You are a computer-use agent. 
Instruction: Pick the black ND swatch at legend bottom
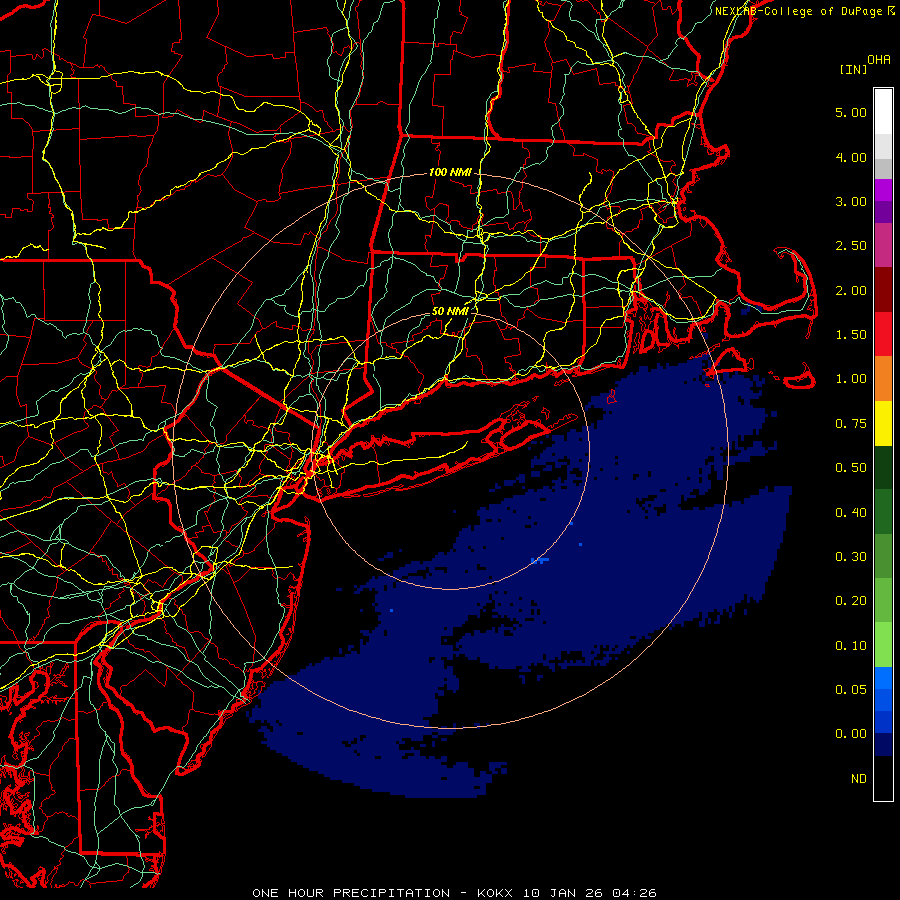[883, 778]
